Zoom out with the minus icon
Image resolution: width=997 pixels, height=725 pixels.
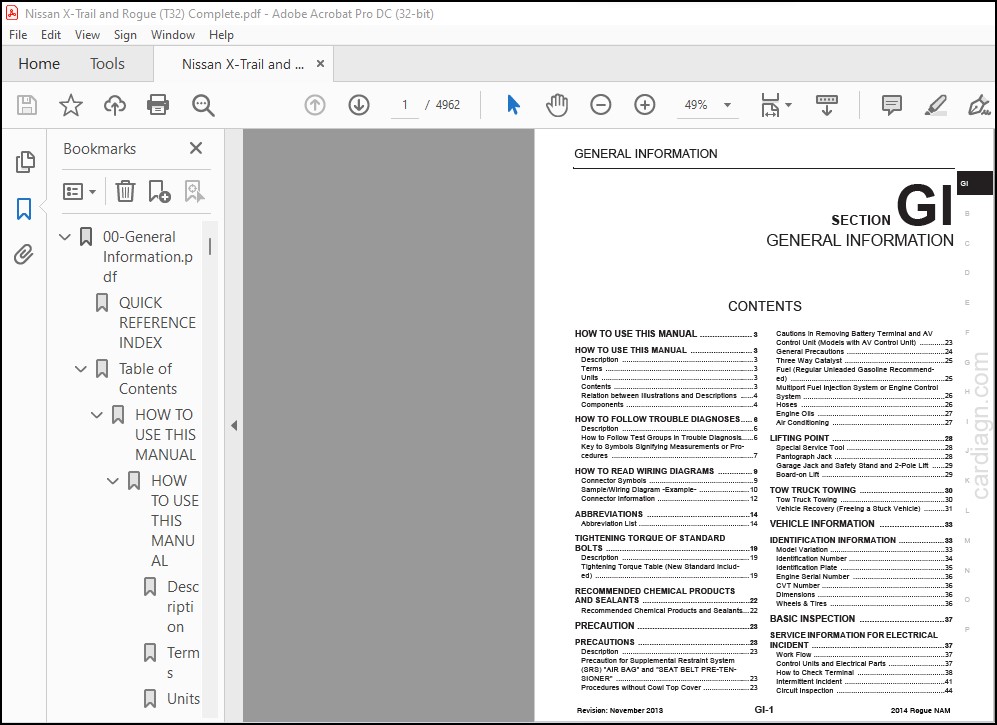(600, 105)
